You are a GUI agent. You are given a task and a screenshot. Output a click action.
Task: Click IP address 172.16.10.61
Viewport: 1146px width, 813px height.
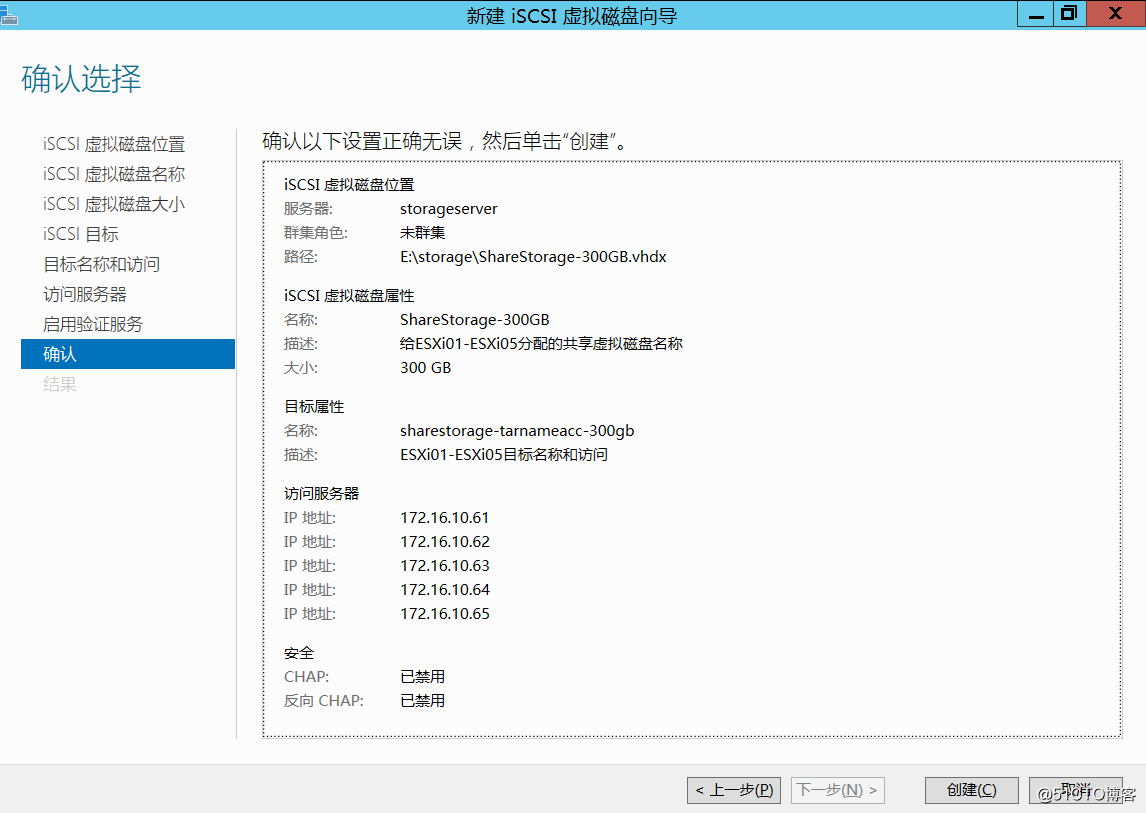coord(444,518)
